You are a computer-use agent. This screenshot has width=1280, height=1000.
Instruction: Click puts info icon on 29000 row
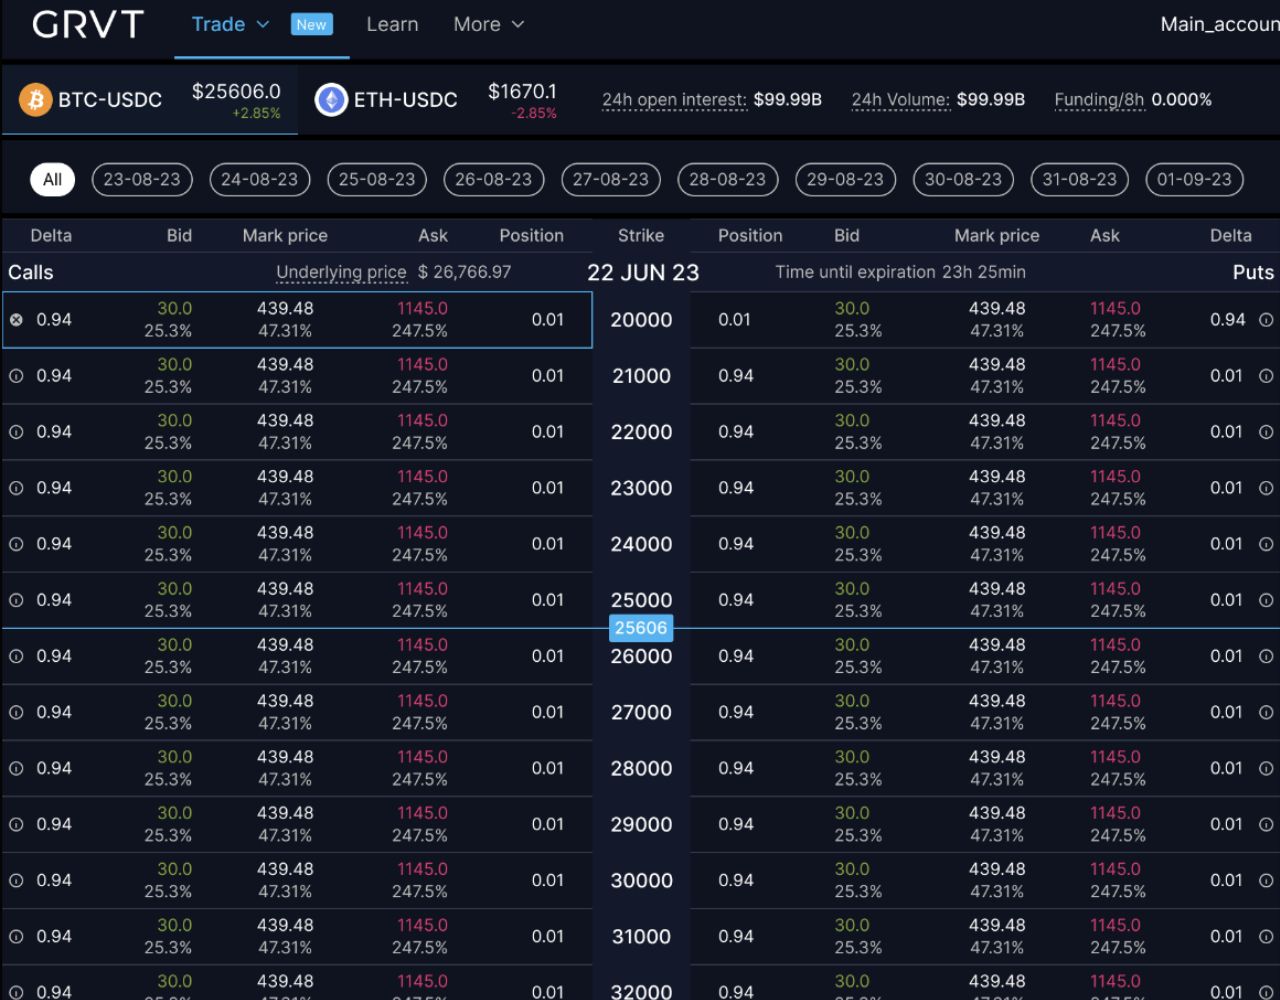(x=1266, y=824)
